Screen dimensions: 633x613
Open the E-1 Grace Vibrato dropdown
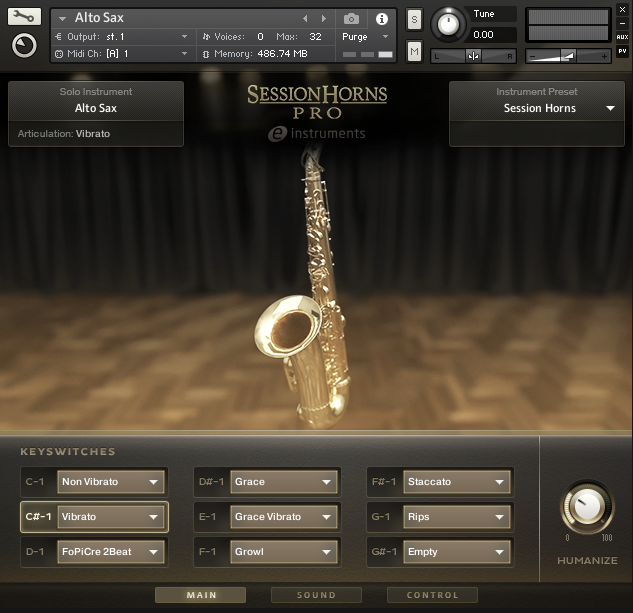(x=284, y=517)
